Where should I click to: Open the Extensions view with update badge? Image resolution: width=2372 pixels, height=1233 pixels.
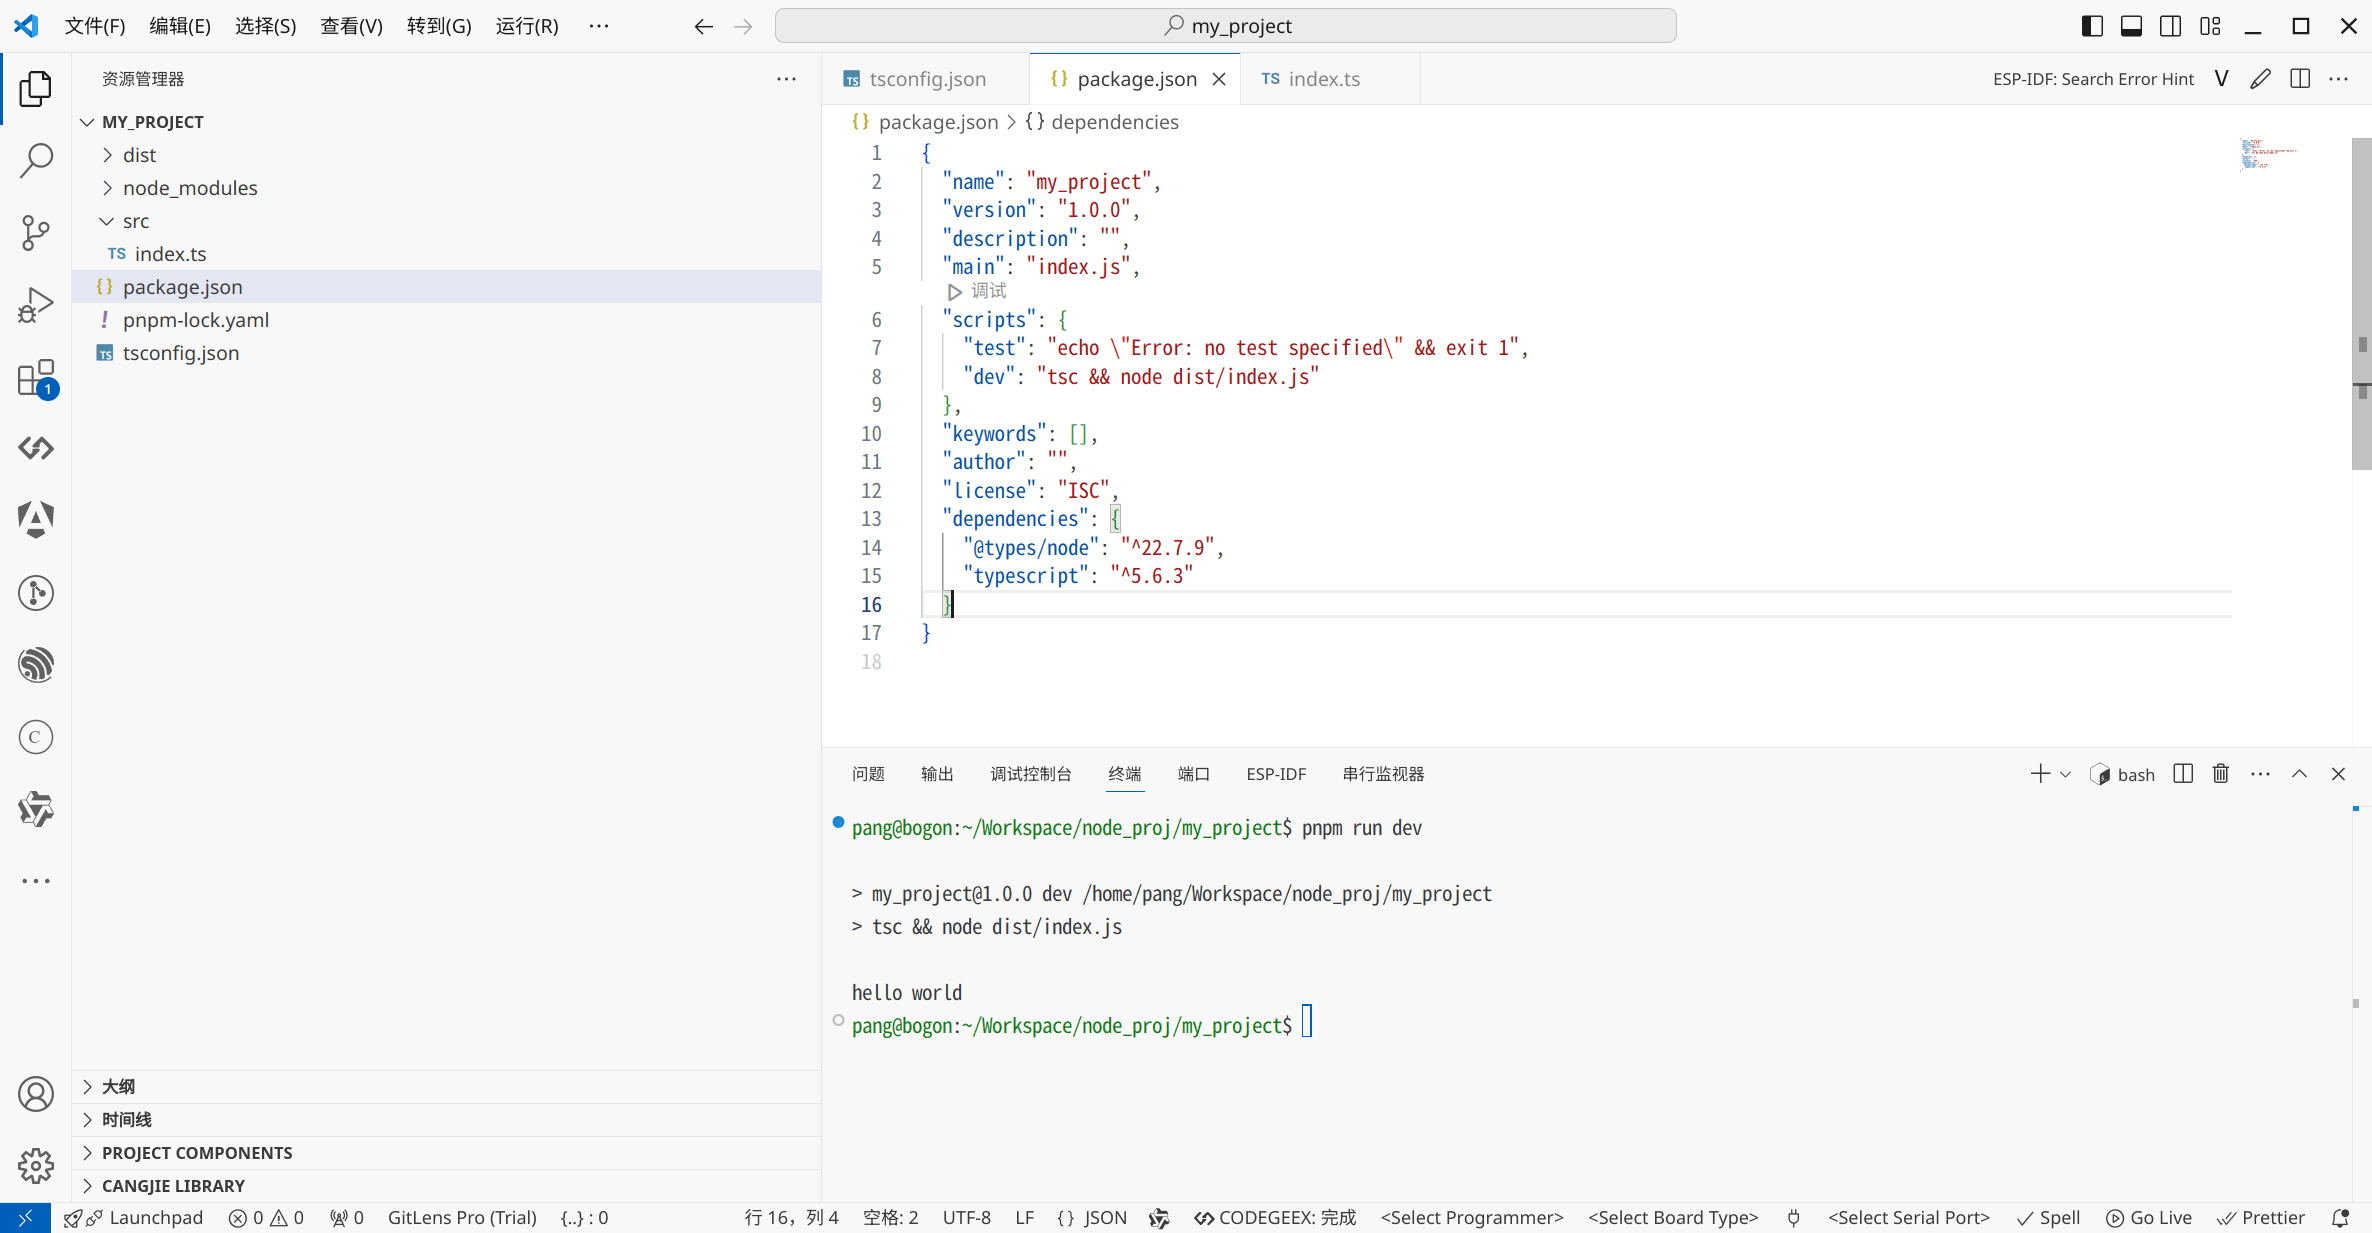tap(36, 378)
